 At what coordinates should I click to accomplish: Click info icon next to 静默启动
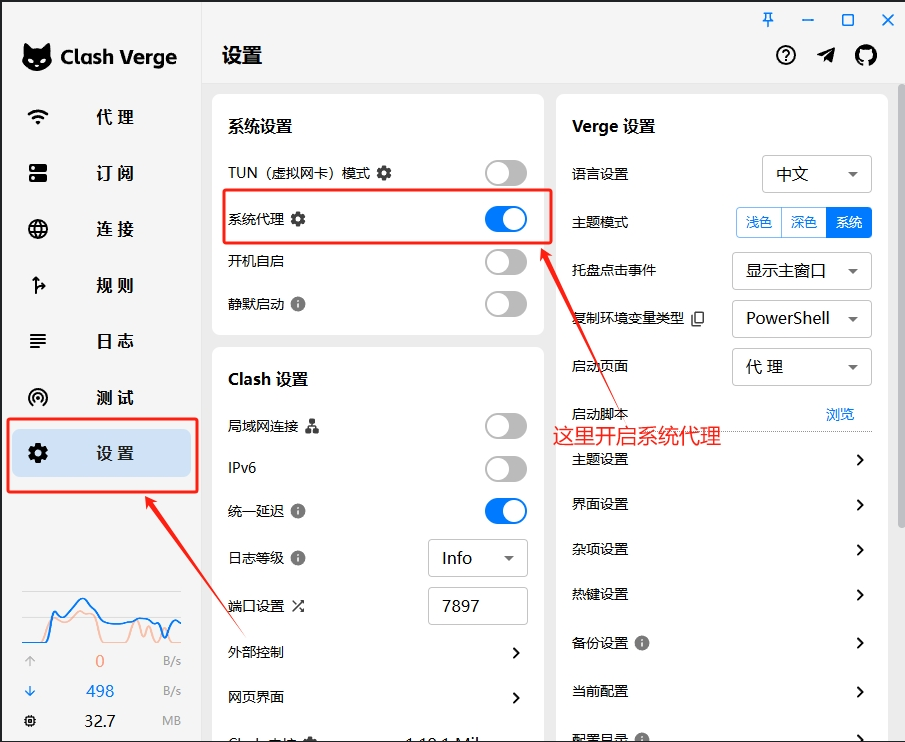(x=298, y=303)
